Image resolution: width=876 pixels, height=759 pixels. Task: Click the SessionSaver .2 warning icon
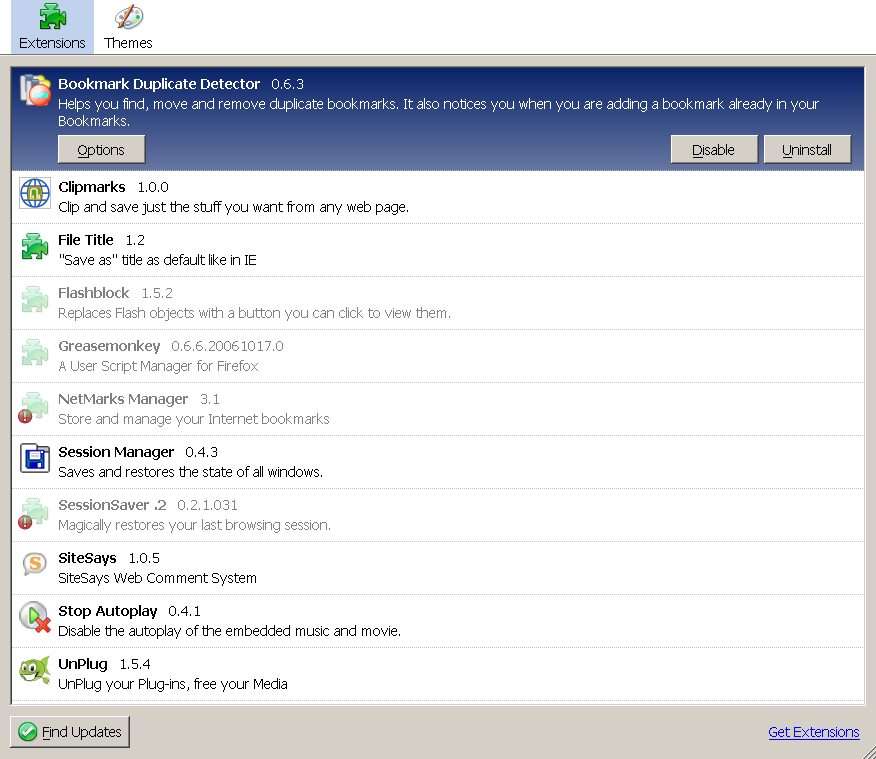click(25, 522)
